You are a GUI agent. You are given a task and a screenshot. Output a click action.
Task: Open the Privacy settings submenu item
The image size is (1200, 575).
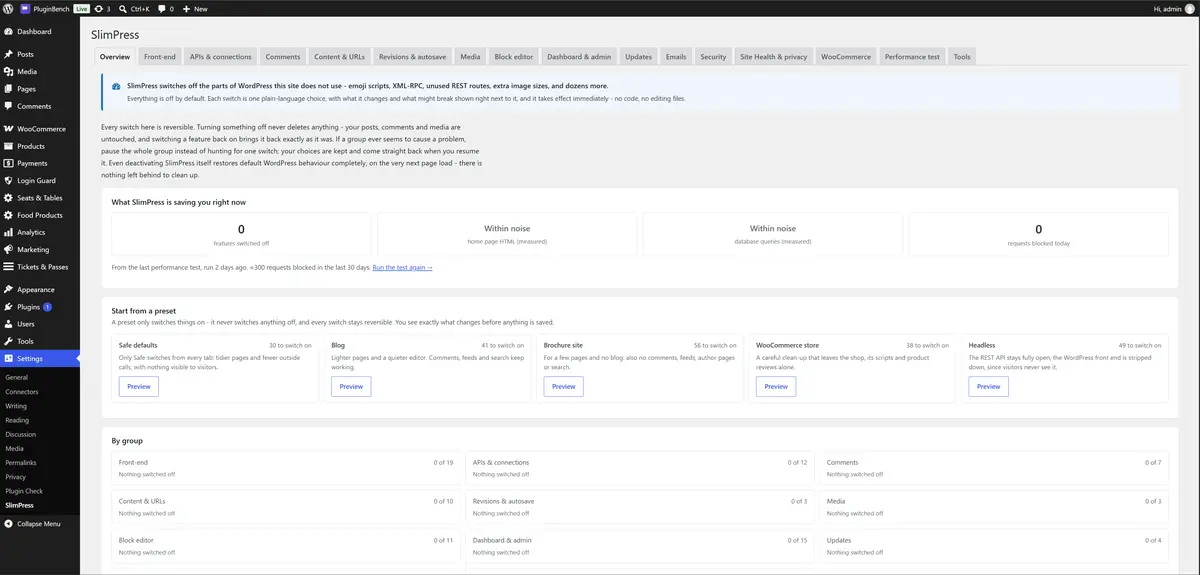[16, 477]
